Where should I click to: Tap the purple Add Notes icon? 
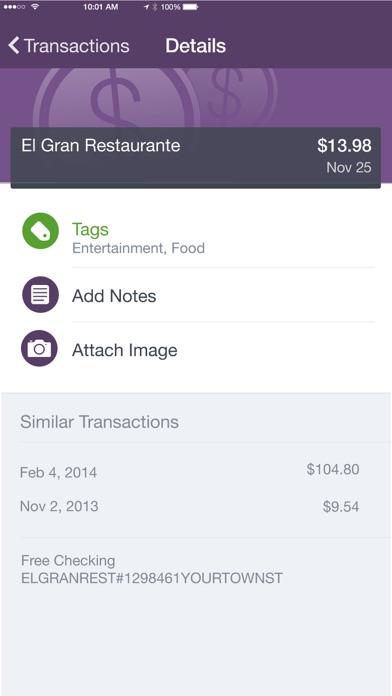coord(40,295)
